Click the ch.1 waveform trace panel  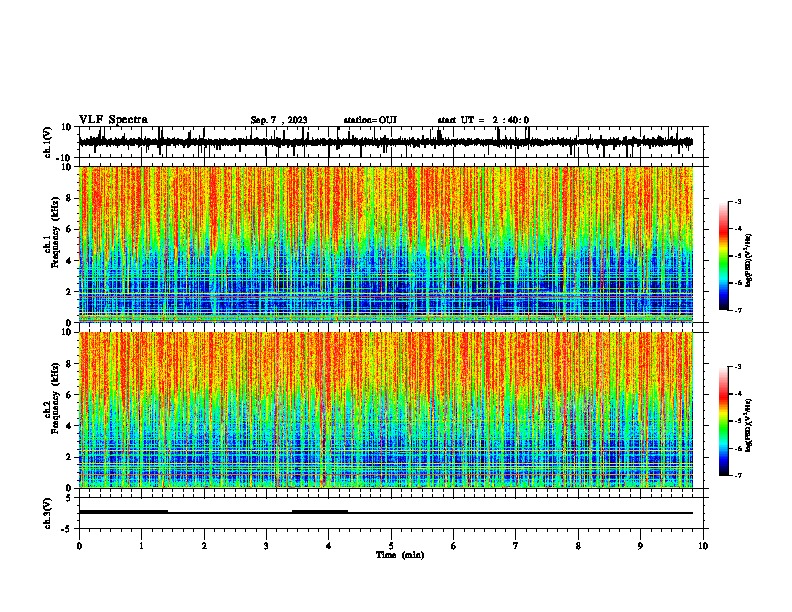(391, 142)
